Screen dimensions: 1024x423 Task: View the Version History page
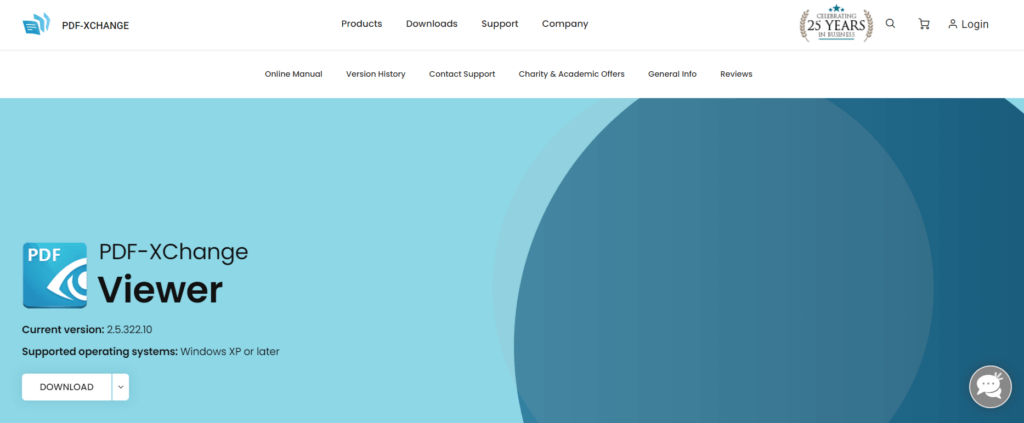point(375,74)
